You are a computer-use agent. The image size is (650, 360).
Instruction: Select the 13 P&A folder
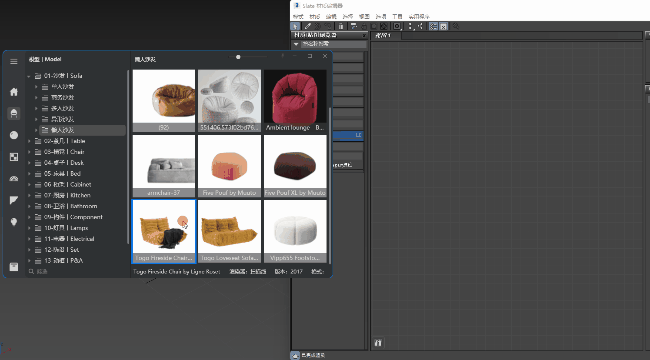63,260
